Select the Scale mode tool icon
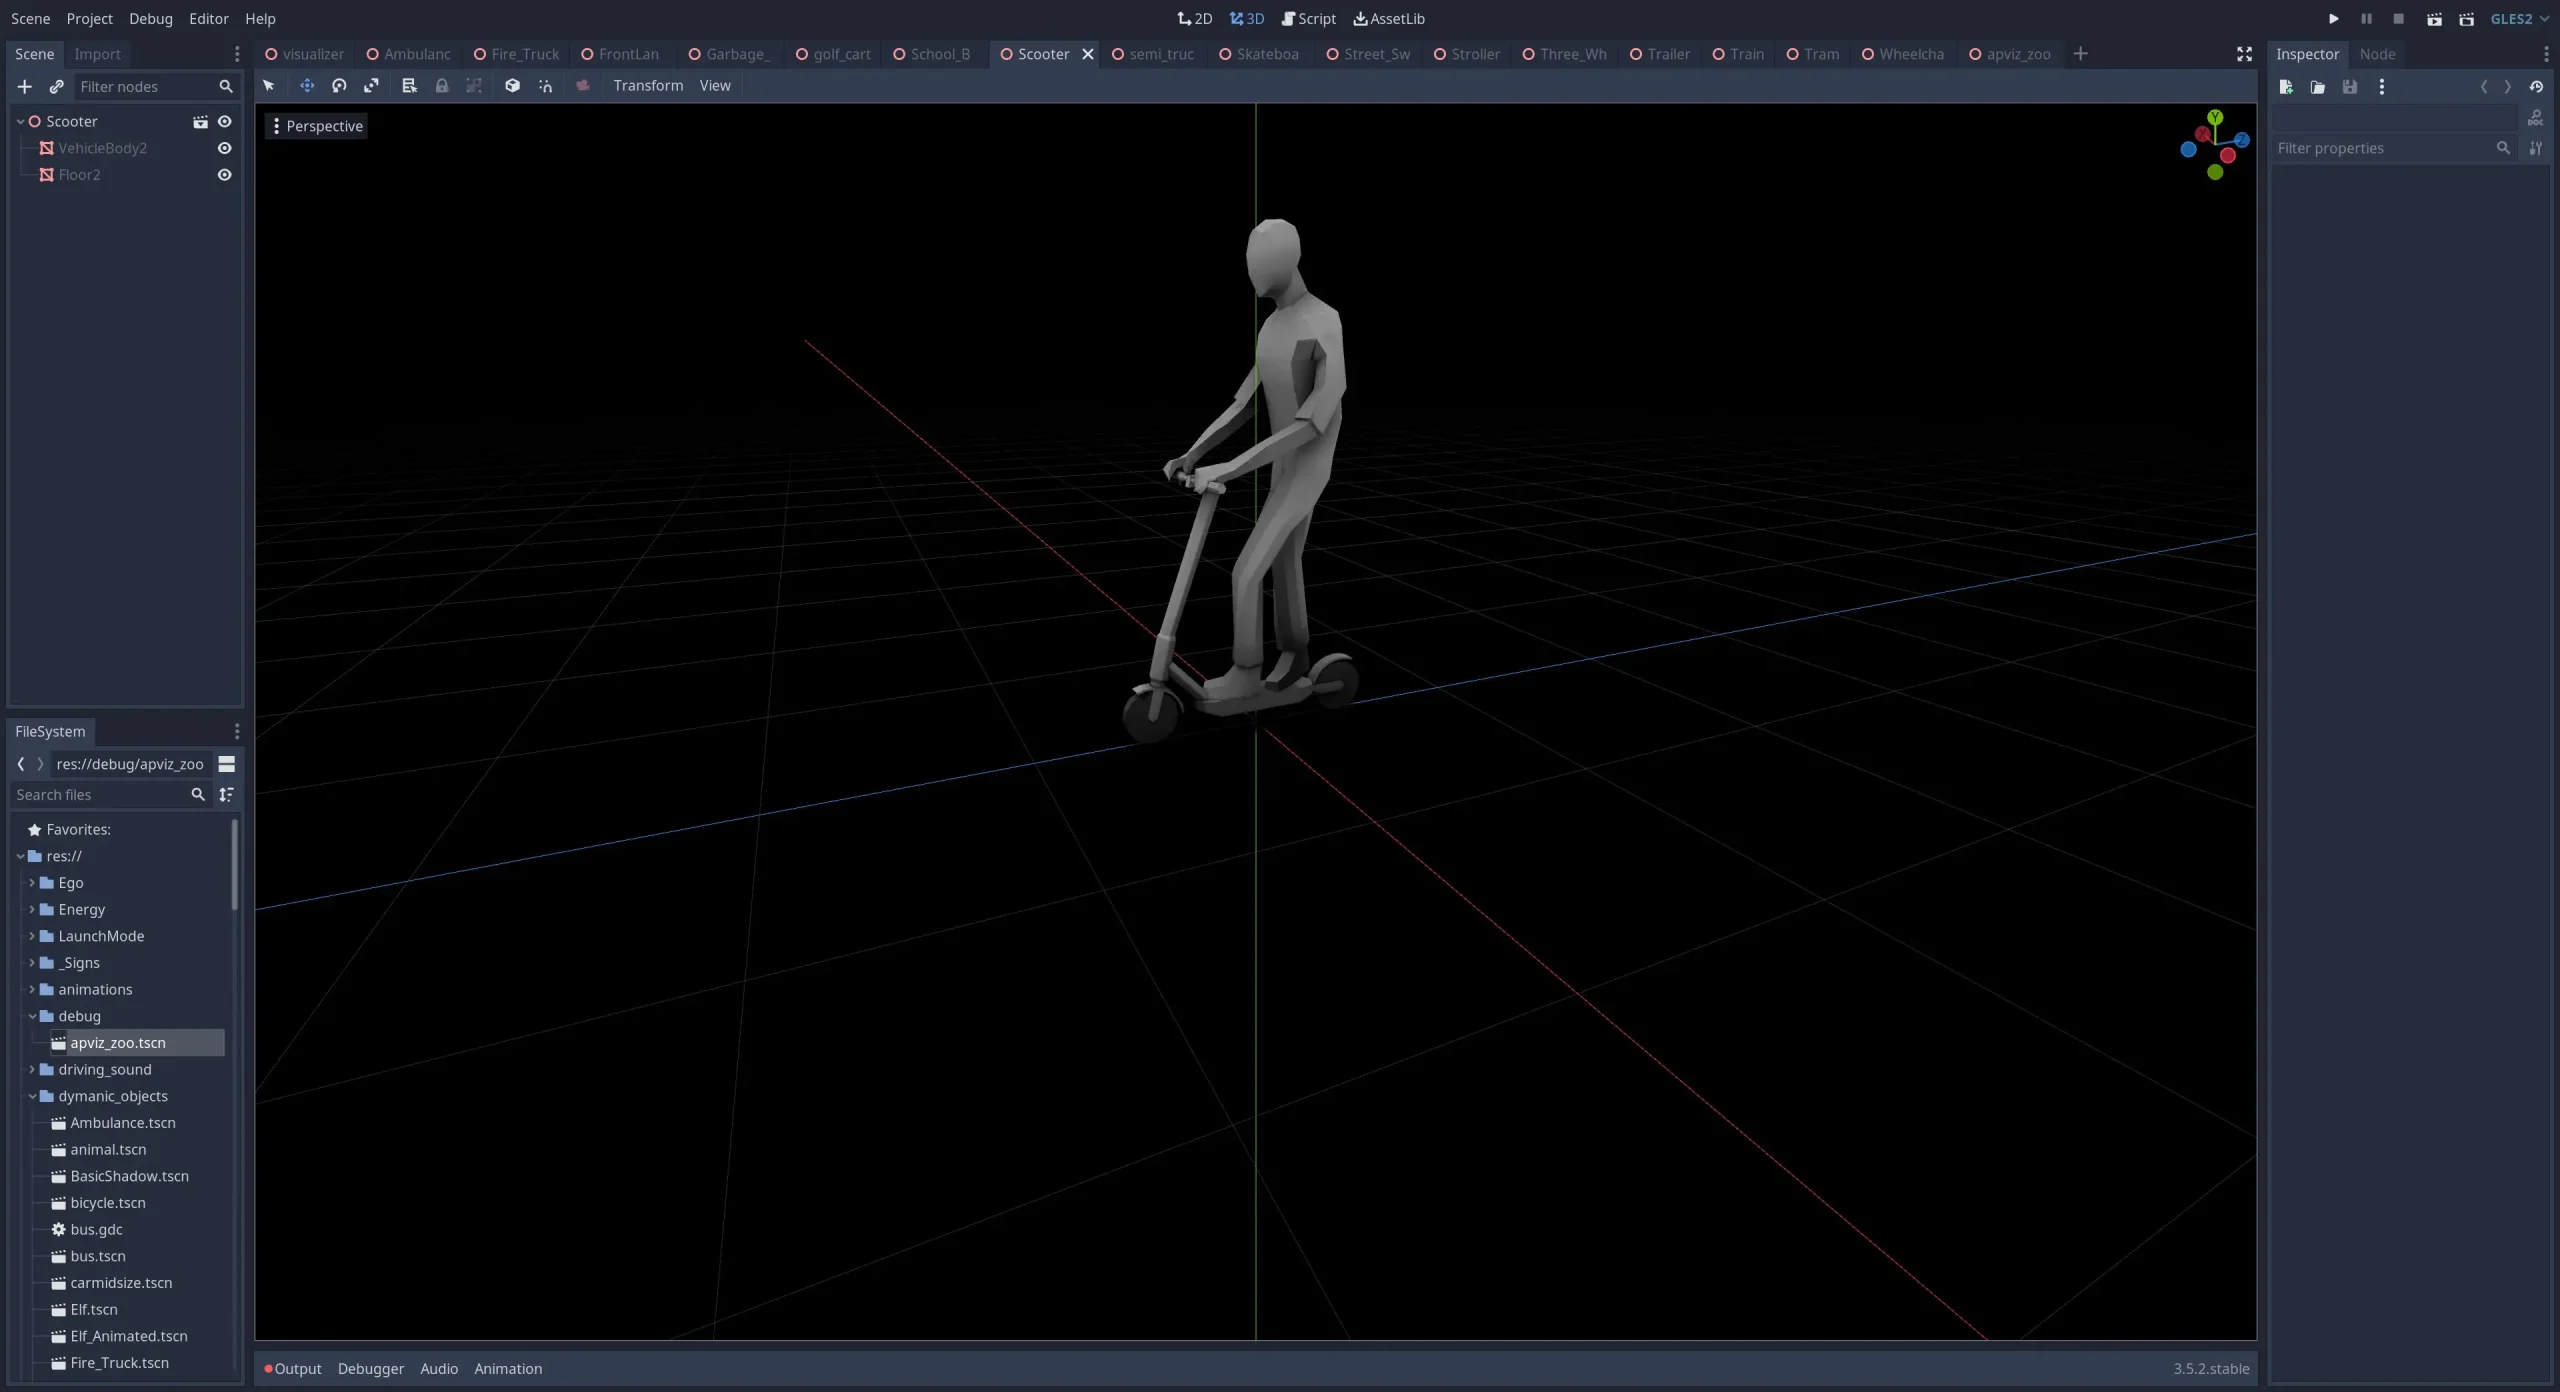Screen dimensions: 2560x1392 371,86
